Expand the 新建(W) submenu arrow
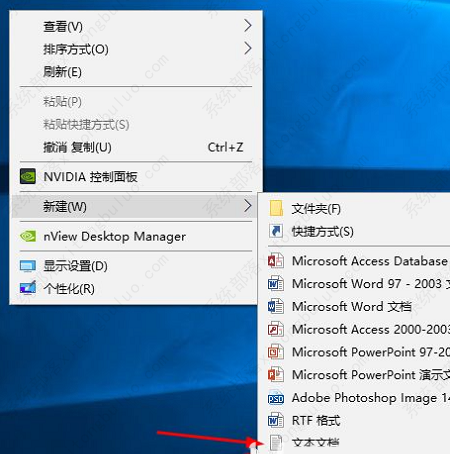 (x=247, y=206)
